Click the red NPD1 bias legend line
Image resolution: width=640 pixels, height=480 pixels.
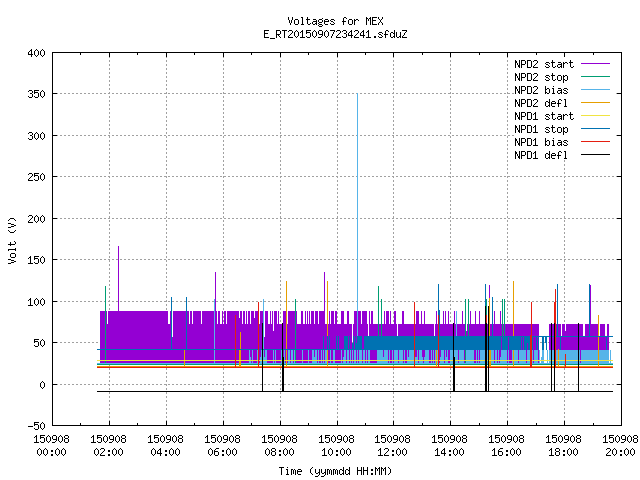tap(596, 142)
